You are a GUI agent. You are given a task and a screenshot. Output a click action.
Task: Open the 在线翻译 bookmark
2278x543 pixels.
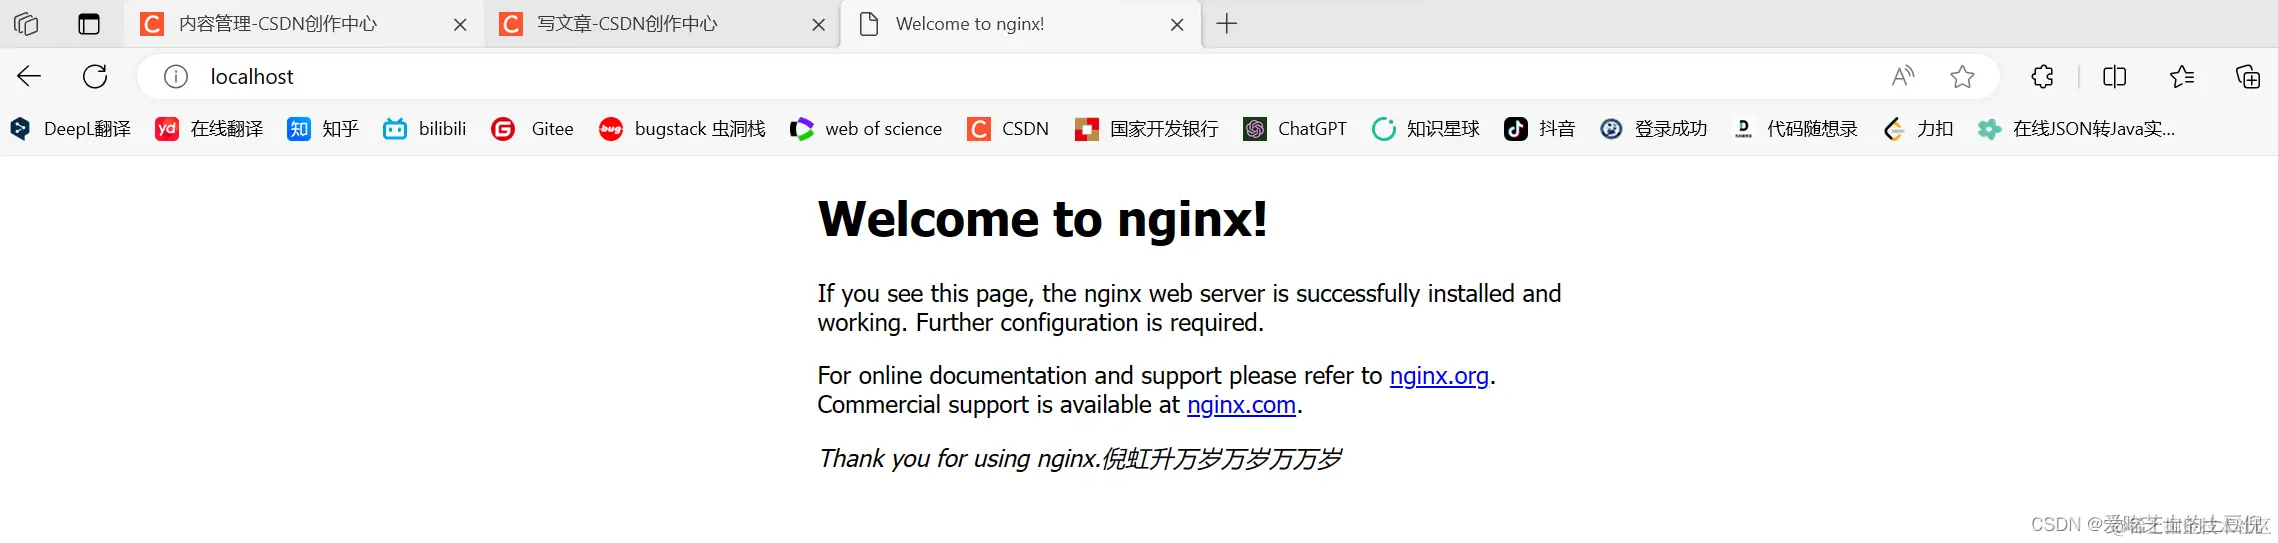209,129
